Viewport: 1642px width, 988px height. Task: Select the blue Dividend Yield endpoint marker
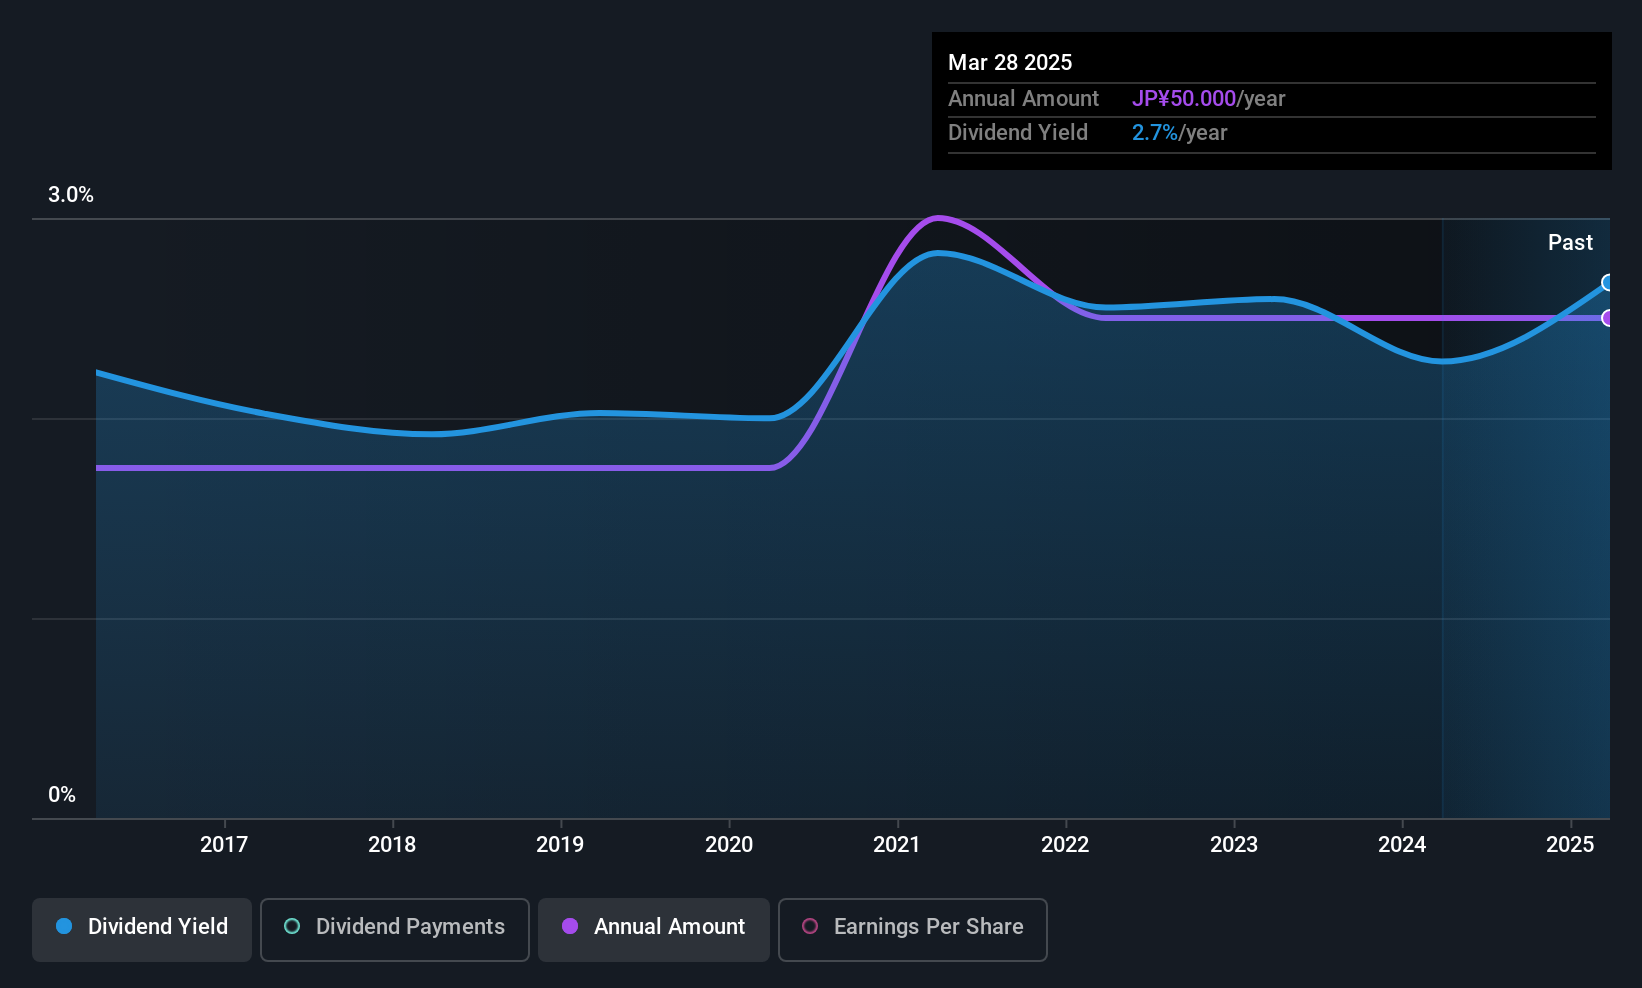point(1608,283)
